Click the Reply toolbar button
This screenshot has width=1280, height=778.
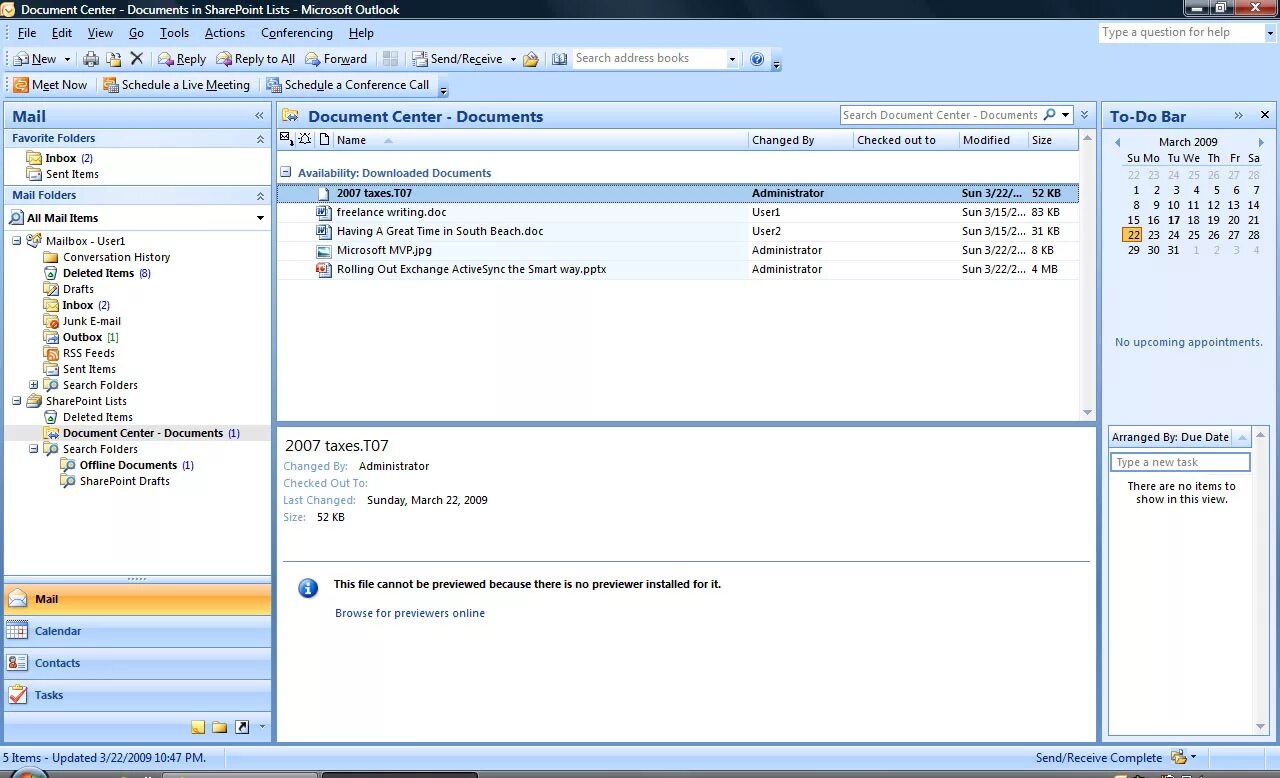pos(182,59)
